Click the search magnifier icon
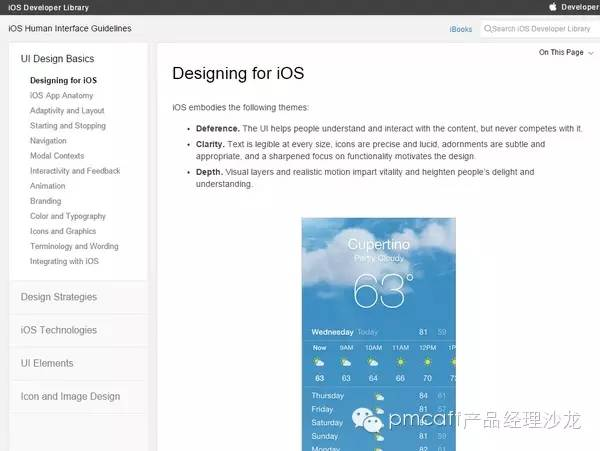The width and height of the screenshot is (600, 451). [x=488, y=28]
